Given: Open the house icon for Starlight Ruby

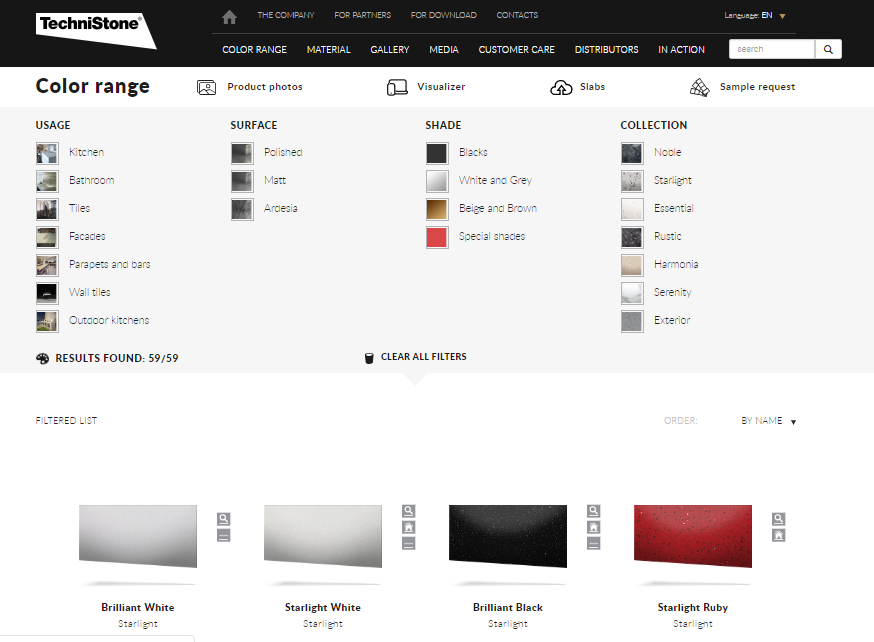Looking at the screenshot, I should (779, 536).
